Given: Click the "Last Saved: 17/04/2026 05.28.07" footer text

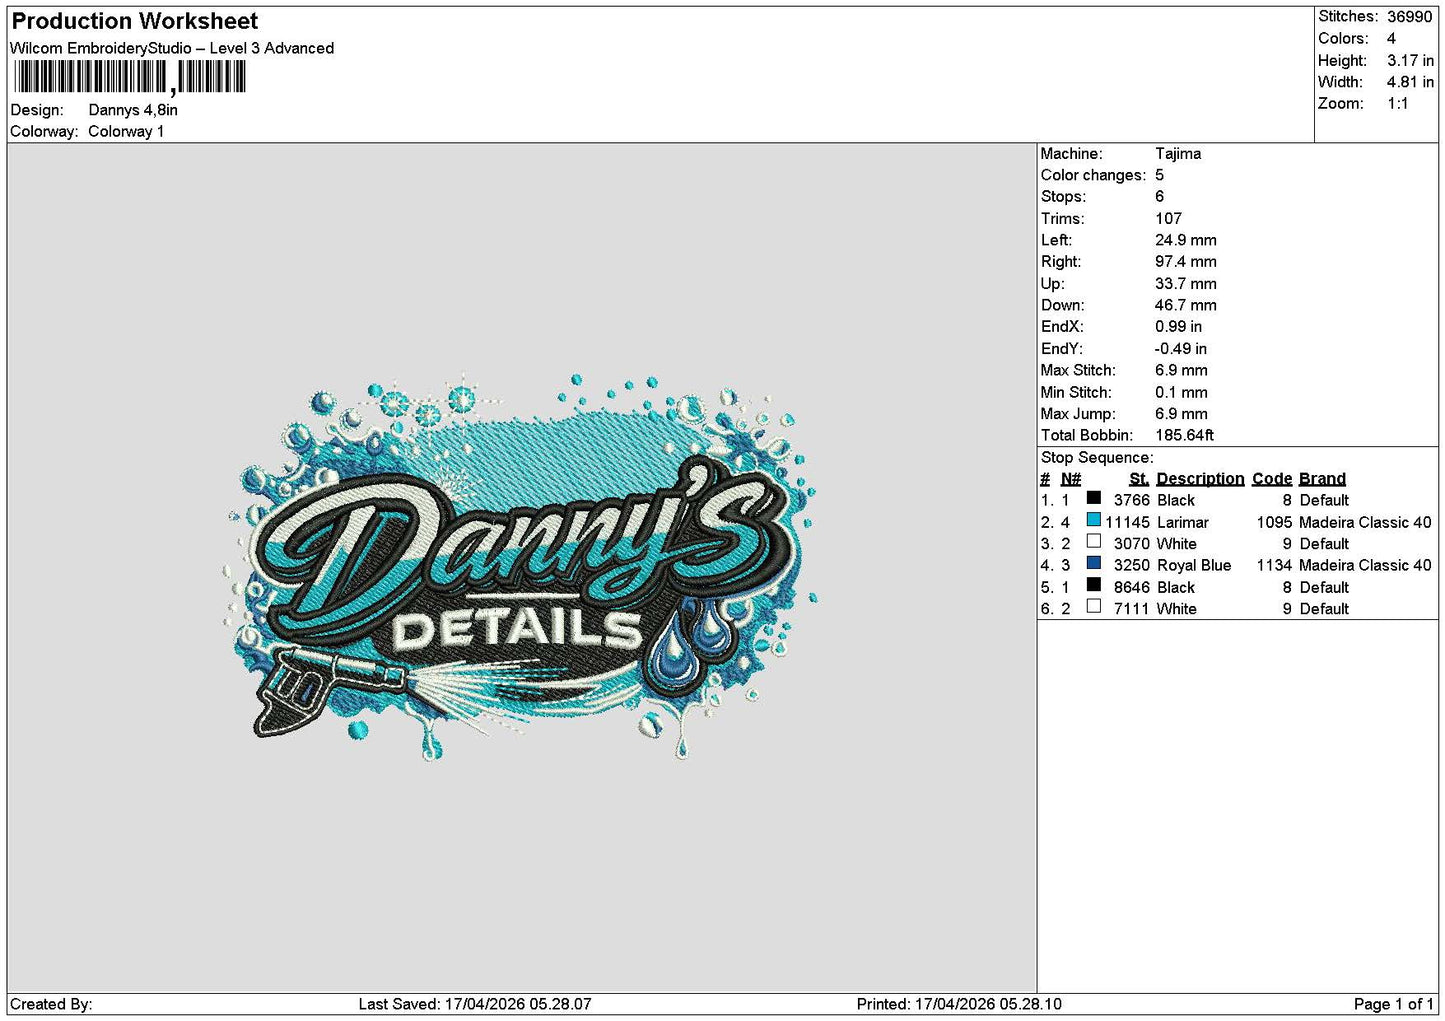Looking at the screenshot, I should click(x=475, y=1004).
